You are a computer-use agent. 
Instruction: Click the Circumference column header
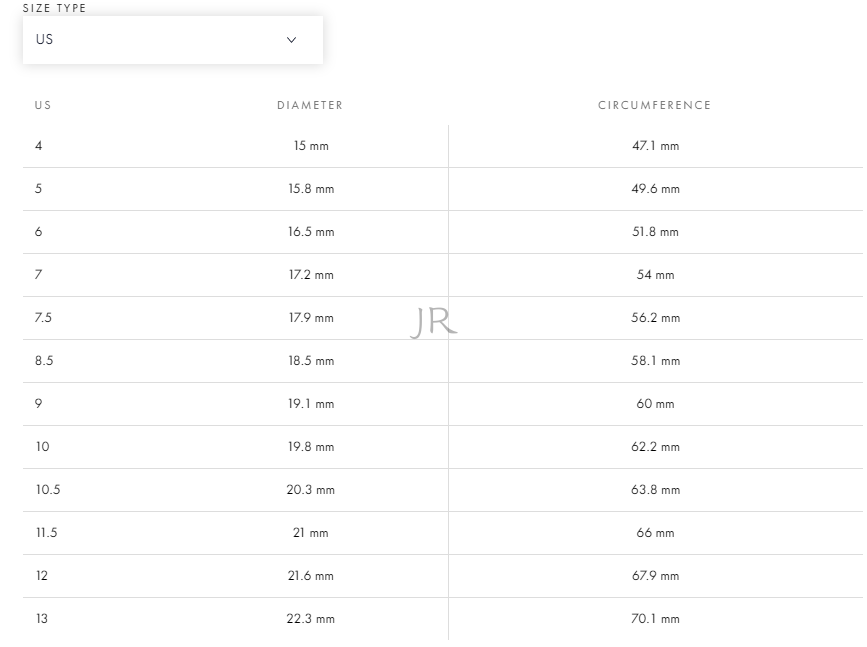[x=655, y=105]
